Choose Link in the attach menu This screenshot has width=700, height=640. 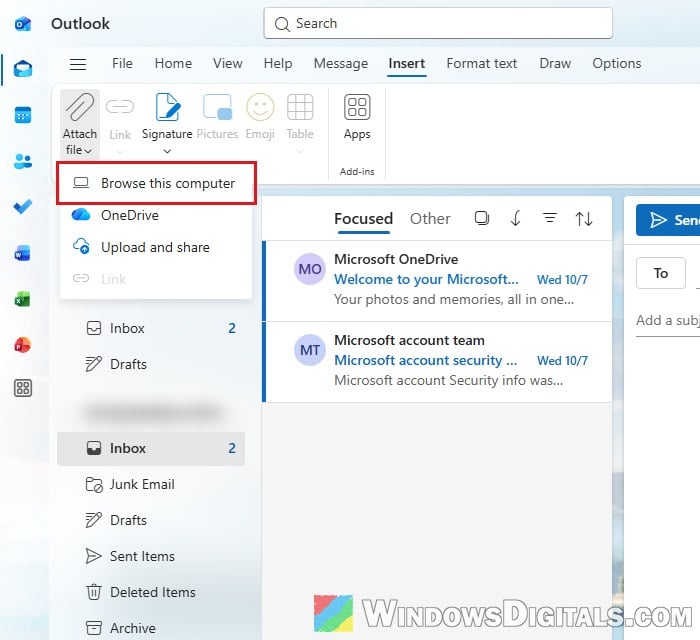pyautogui.click(x=156, y=279)
